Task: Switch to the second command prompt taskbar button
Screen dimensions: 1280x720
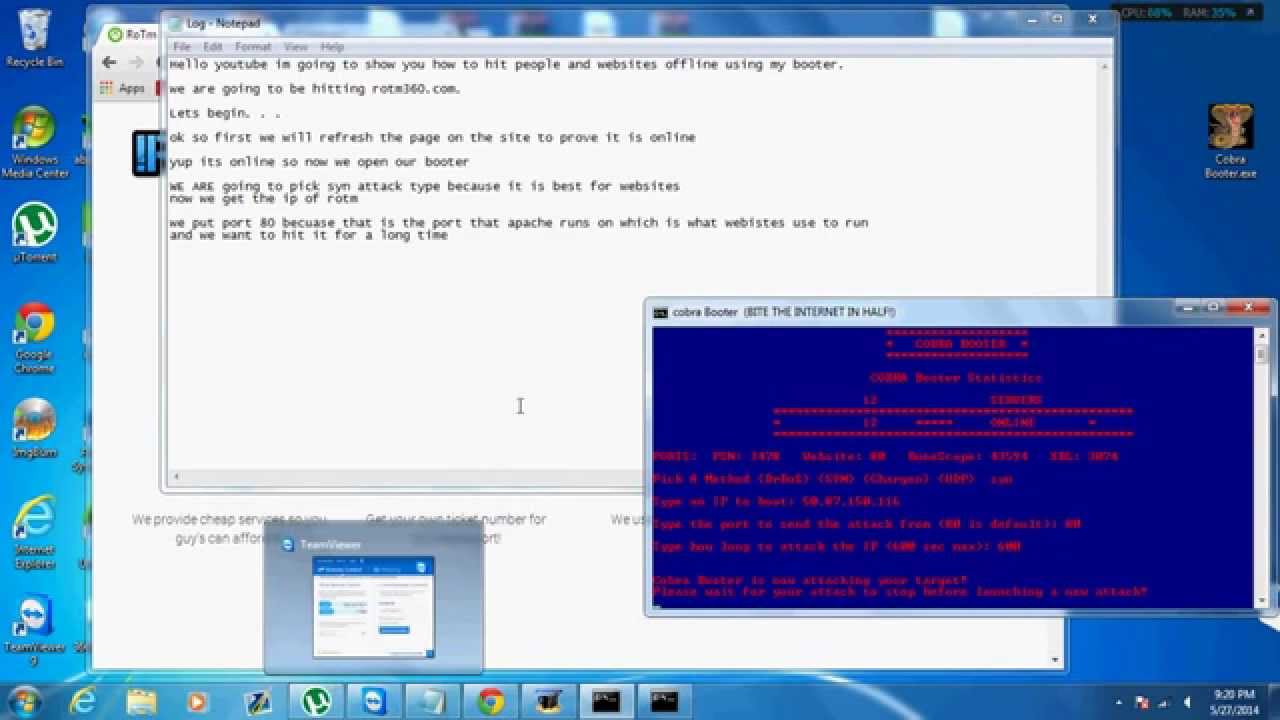Action: pyautogui.click(x=664, y=701)
